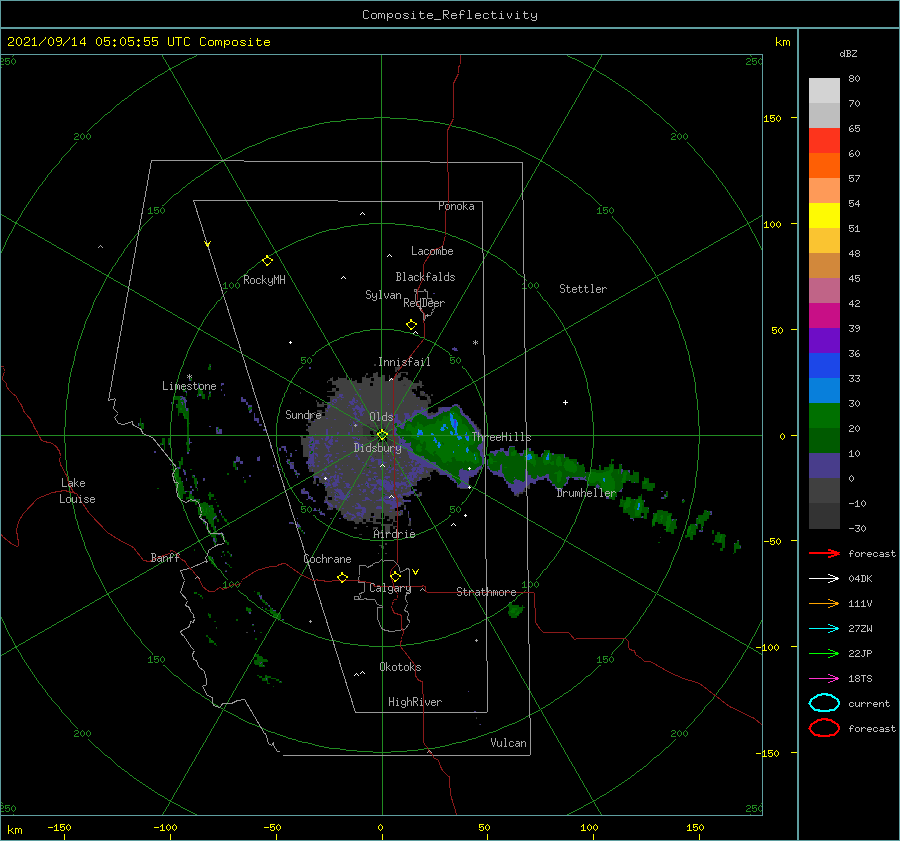Screen dimensions: 900x841
Task: Click the Composite_Reflectivity title text
Action: 449,15
